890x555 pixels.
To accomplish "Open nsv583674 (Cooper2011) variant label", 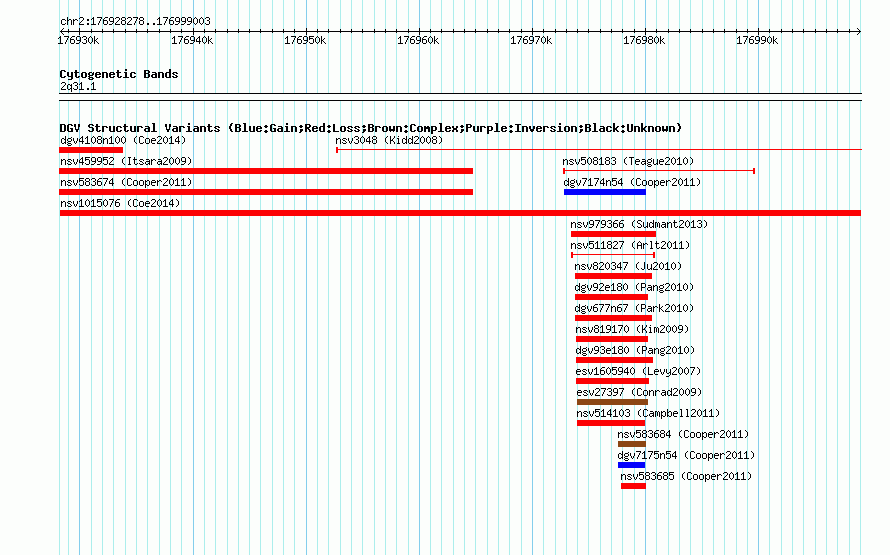I will coord(126,182).
